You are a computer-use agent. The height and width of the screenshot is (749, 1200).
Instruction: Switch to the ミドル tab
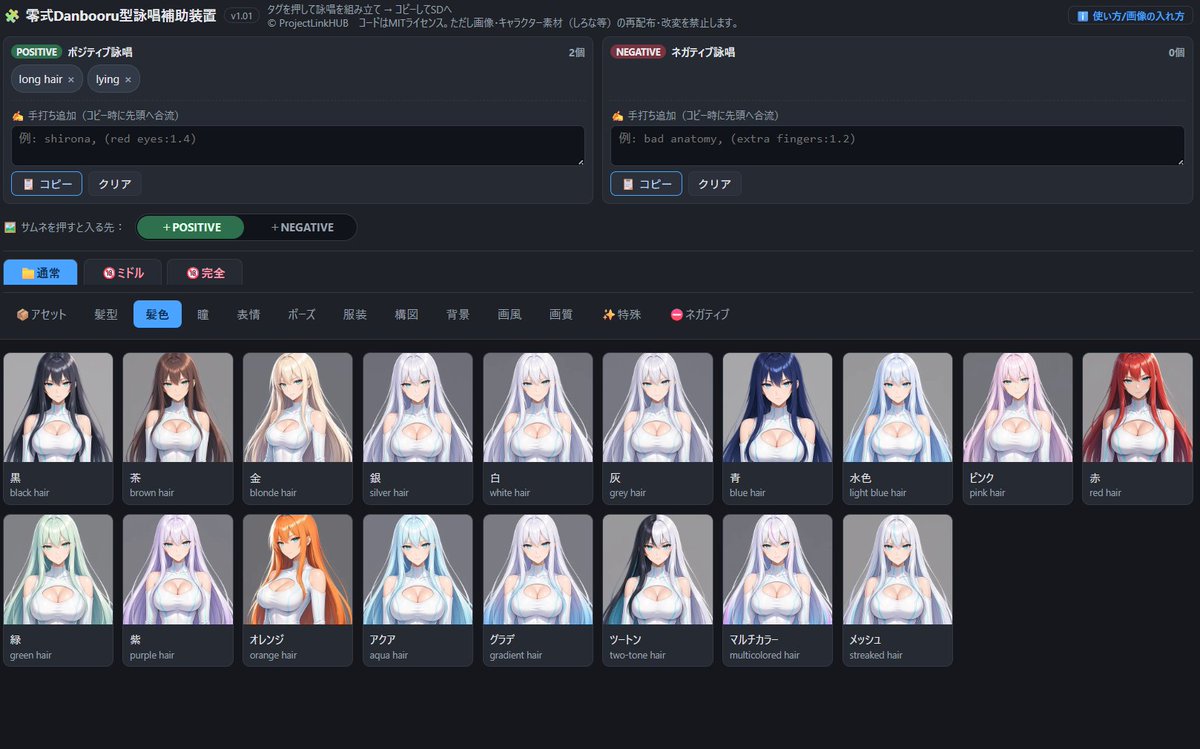123,273
